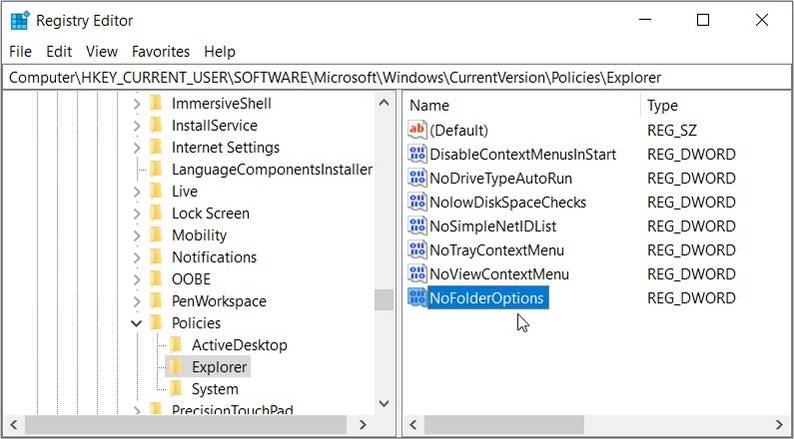Expand the Lock Screen key
Screen dimensions: 794x439
[x=137, y=214]
